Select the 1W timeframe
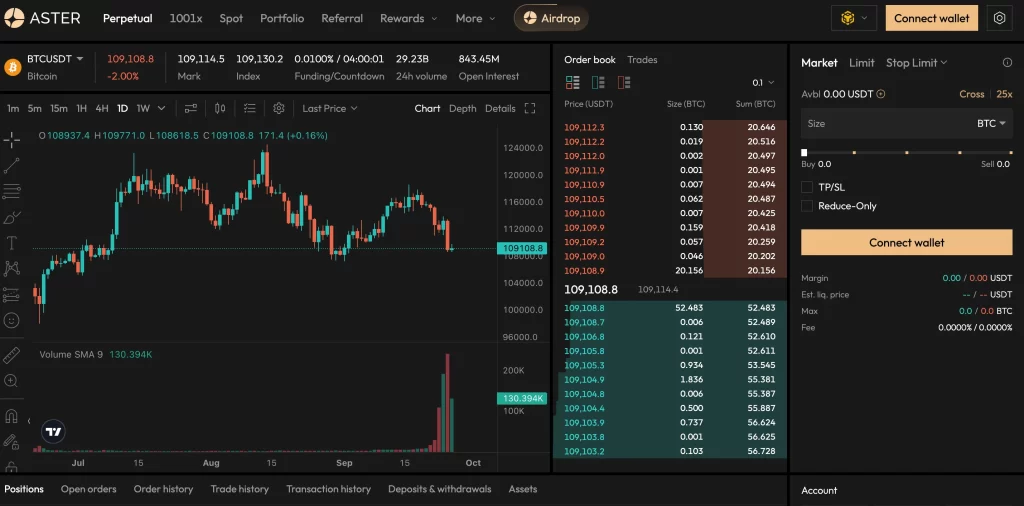 (143, 108)
